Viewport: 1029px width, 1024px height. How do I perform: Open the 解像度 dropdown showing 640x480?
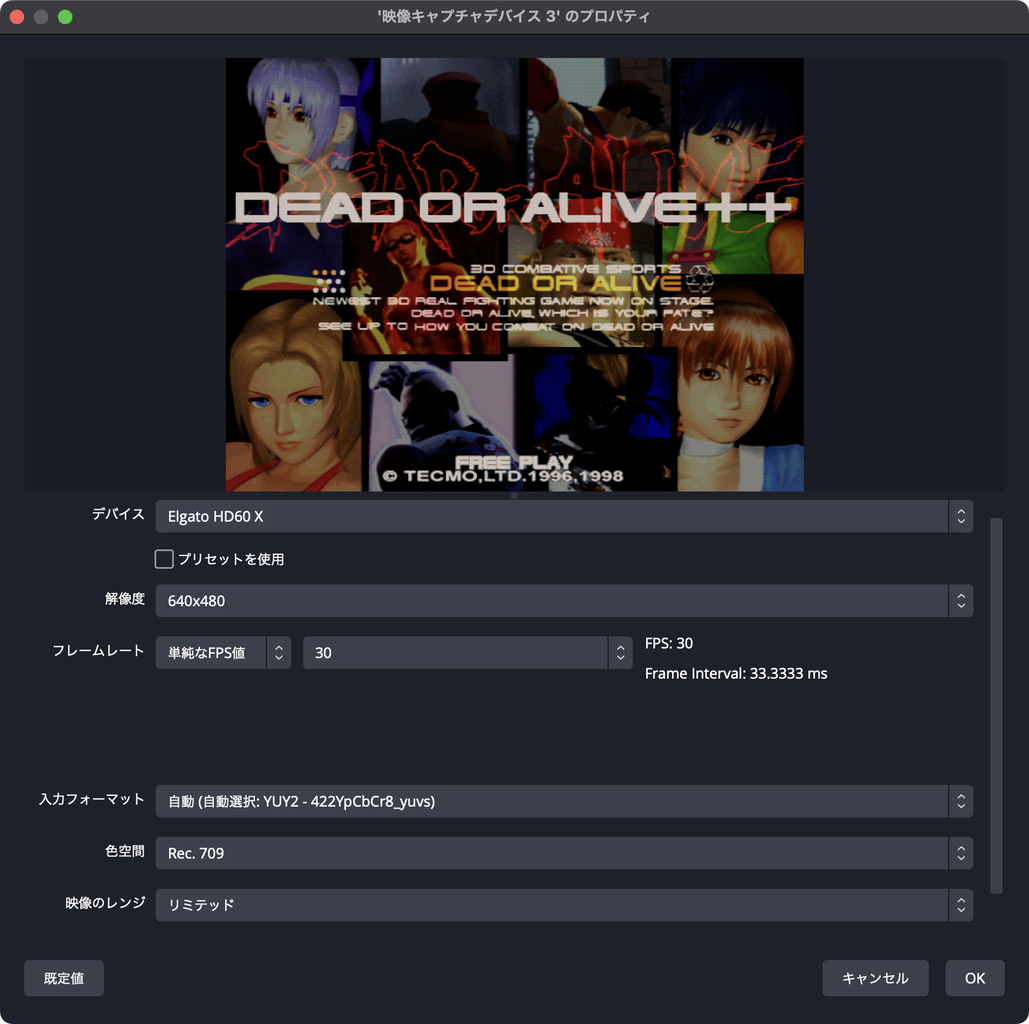coord(564,601)
